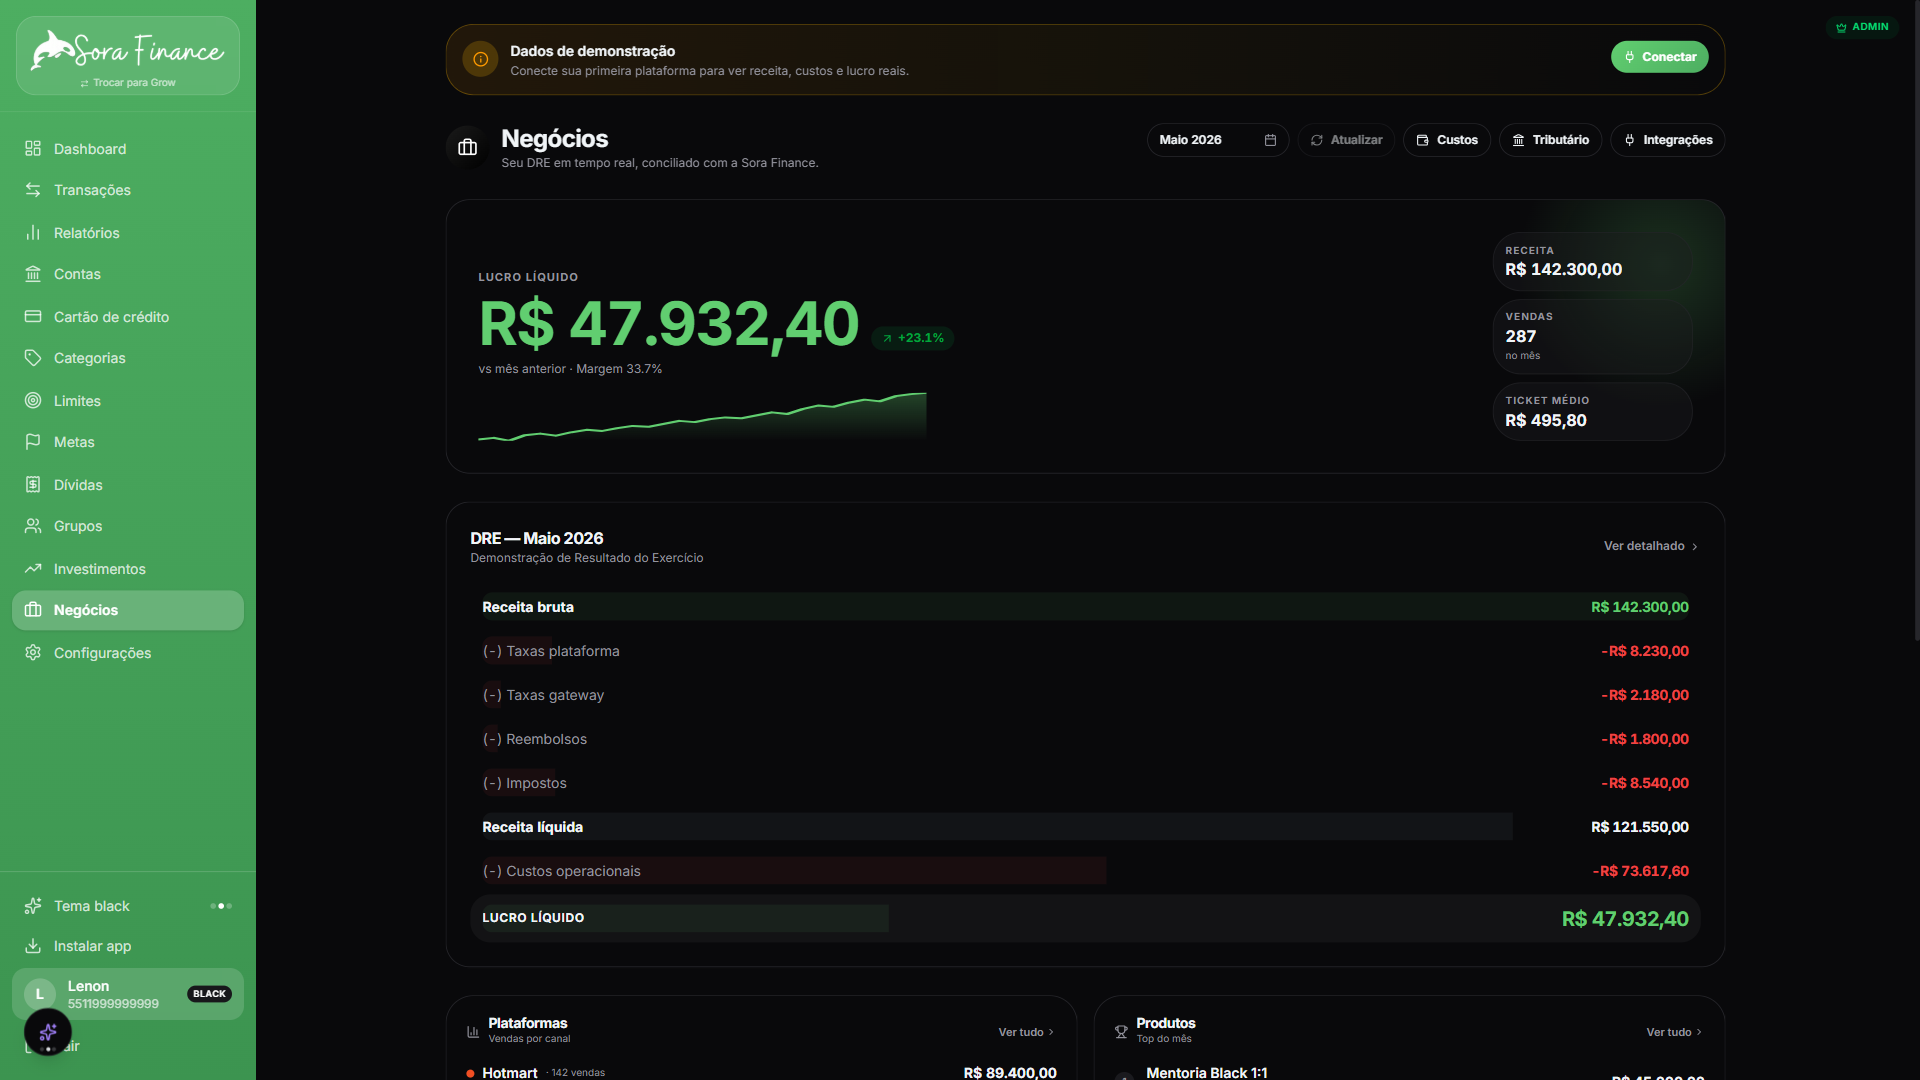Image resolution: width=1920 pixels, height=1080 pixels.
Task: Click the Conectar button
Action: click(x=1659, y=57)
